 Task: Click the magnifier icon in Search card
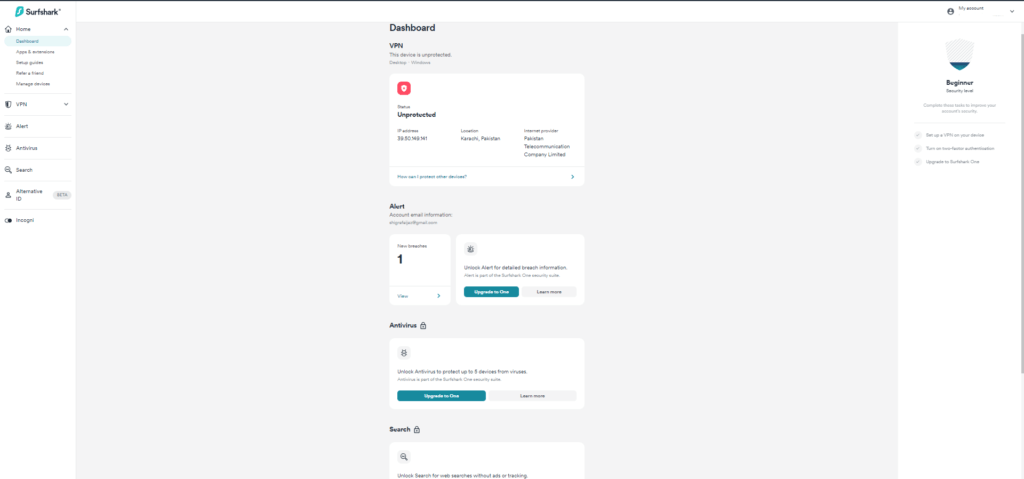(404, 457)
